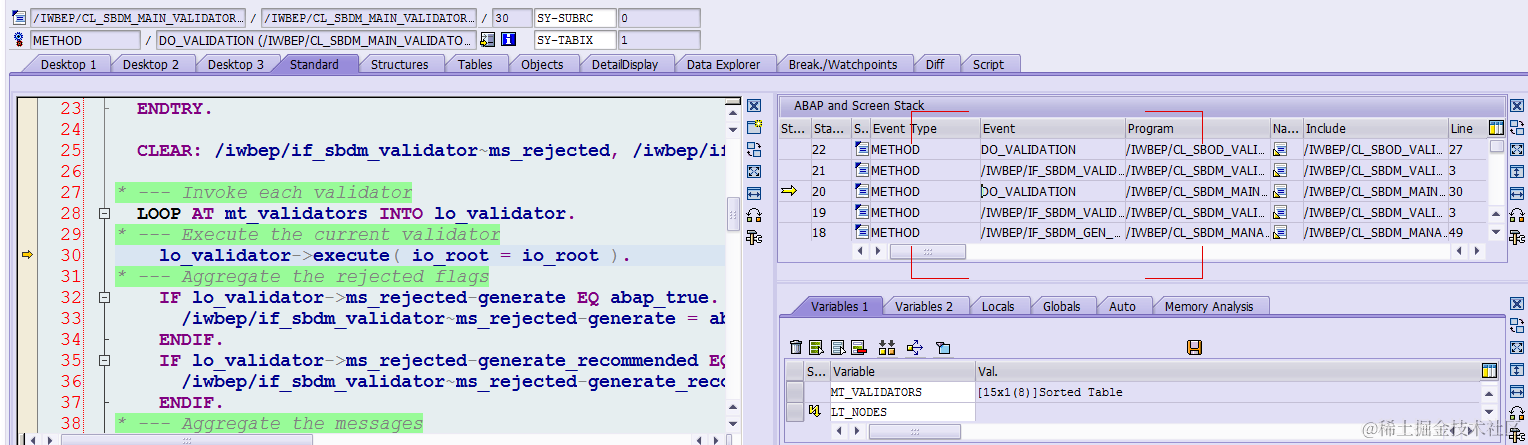Click the MT_VALIDATORS variable name cell
This screenshot has width=1528, height=445.
pos(902,392)
